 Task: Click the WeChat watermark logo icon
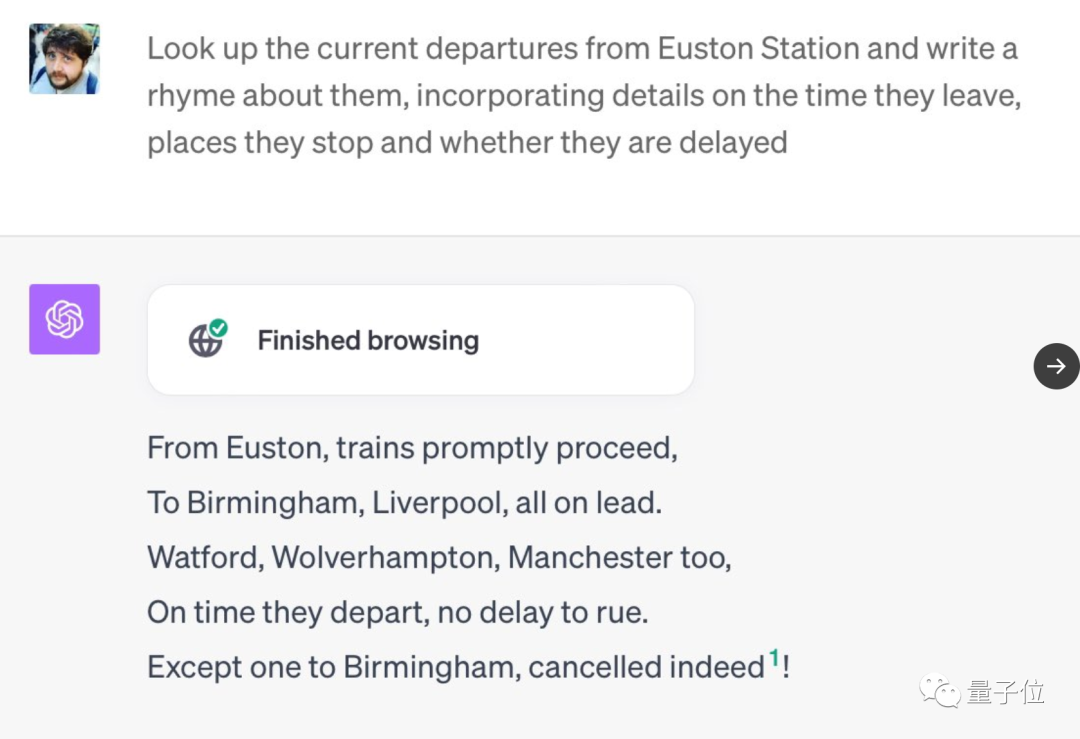click(x=940, y=691)
